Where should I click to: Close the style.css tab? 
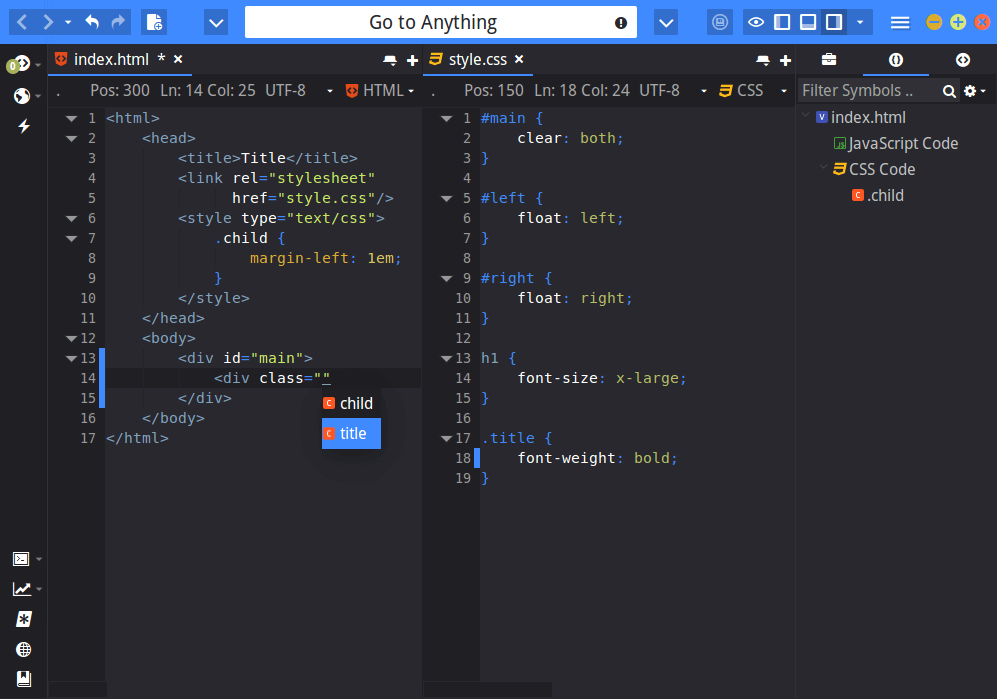(x=519, y=59)
